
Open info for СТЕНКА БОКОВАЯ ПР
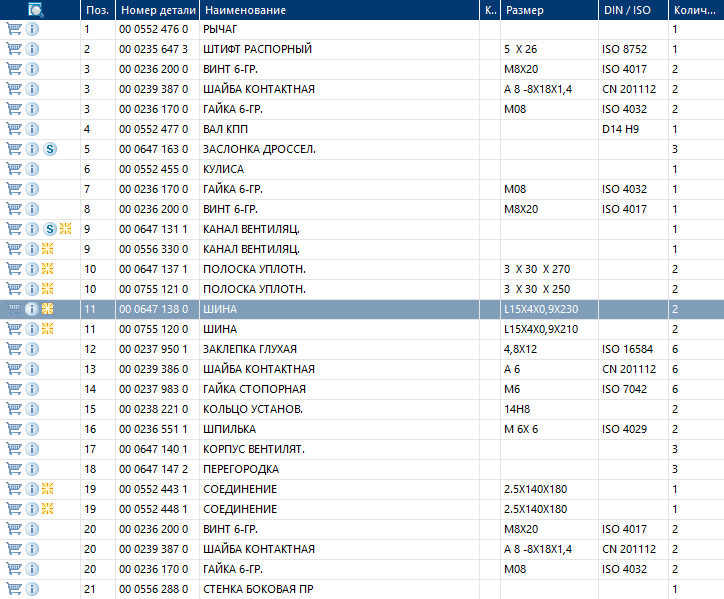point(32,589)
